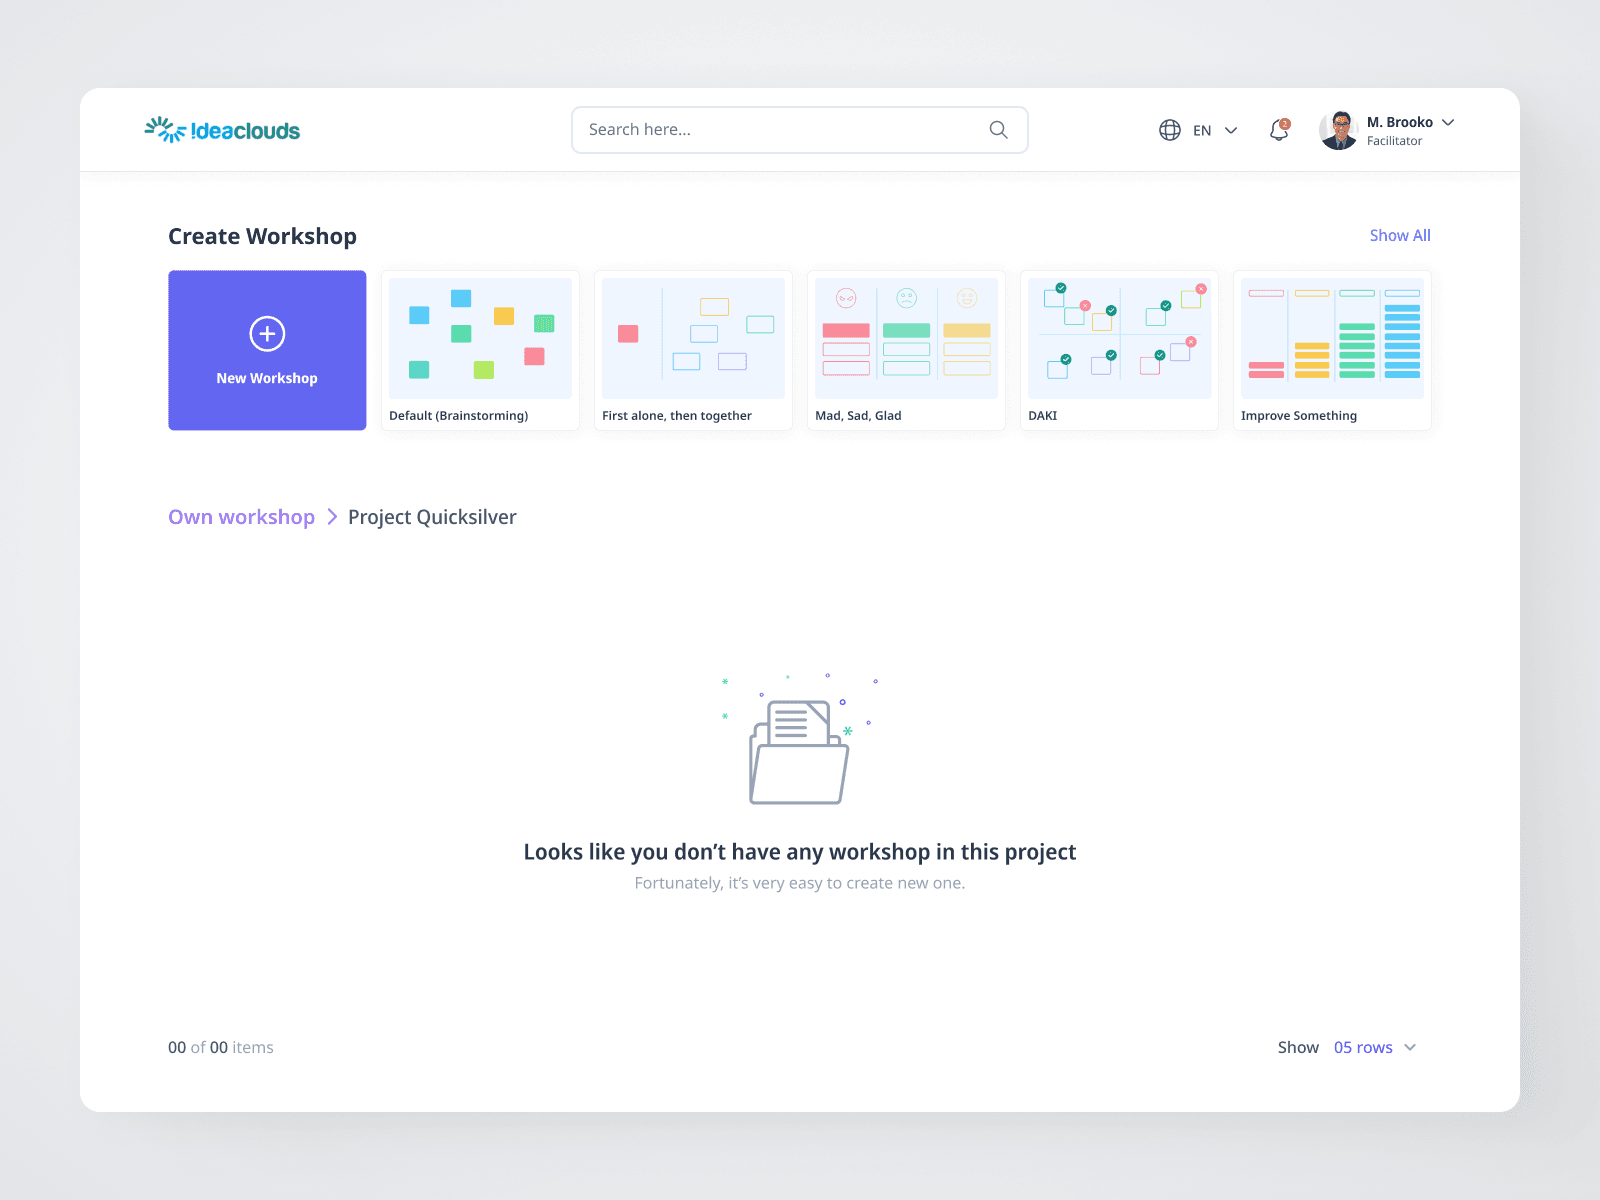Click the Project Quicksilver breadcrumb text
This screenshot has height=1200, width=1600.
tap(432, 517)
